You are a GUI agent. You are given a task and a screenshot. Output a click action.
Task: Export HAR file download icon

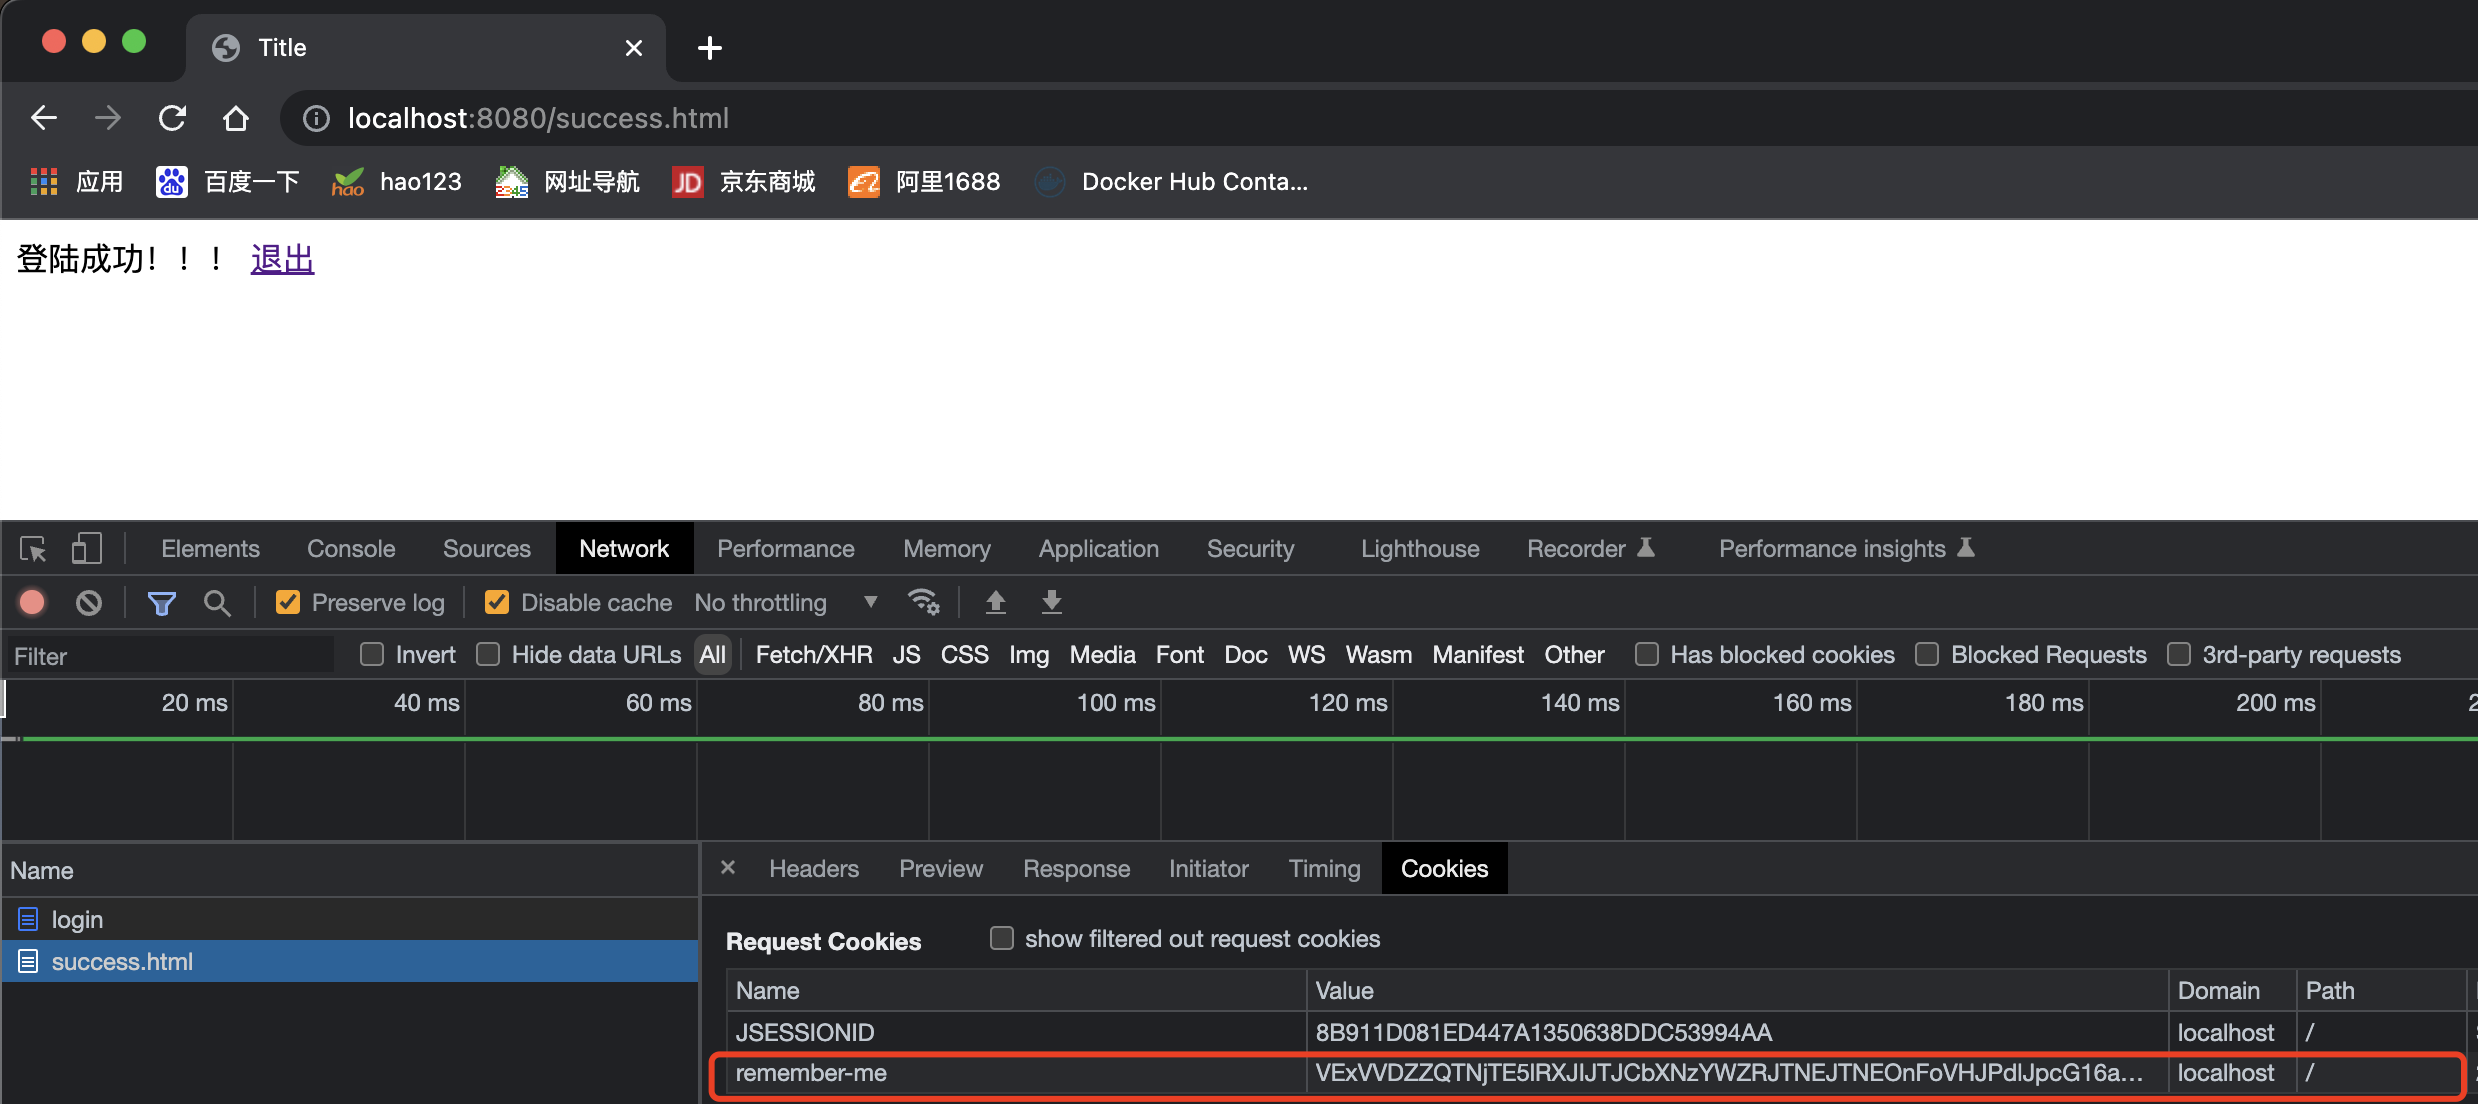(1051, 603)
